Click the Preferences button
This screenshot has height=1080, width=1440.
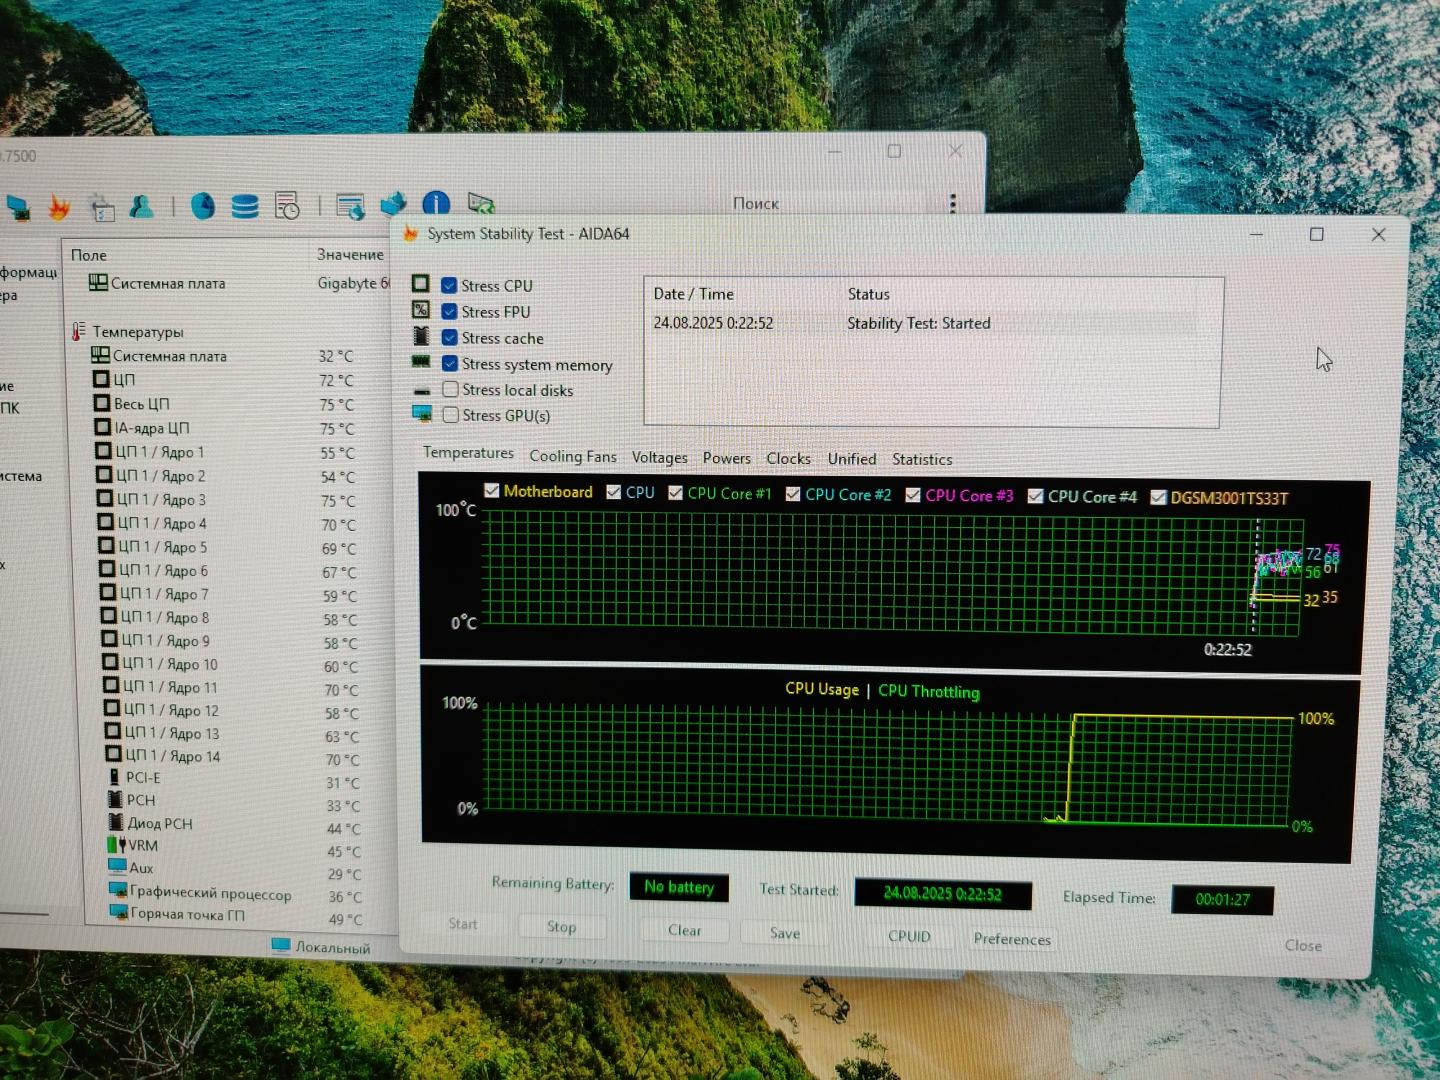tap(1012, 939)
